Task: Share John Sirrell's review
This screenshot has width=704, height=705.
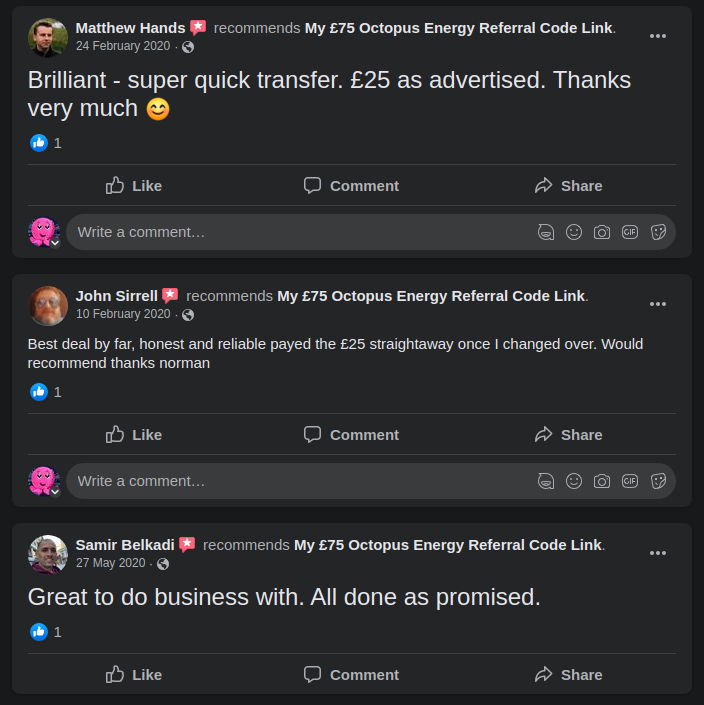Action: coord(568,435)
